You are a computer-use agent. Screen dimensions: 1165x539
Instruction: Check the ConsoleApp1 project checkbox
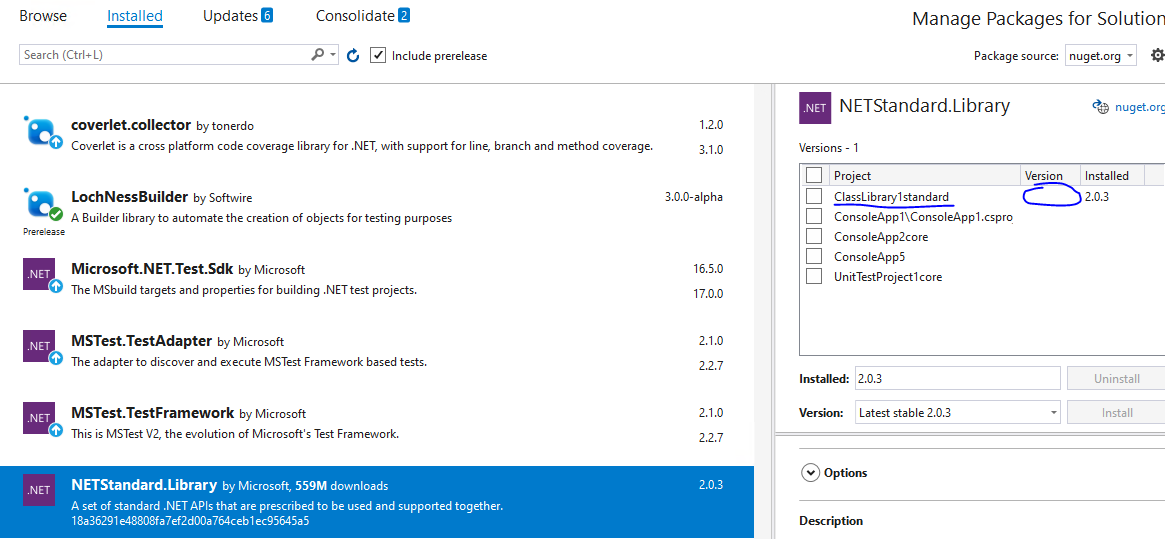814,216
